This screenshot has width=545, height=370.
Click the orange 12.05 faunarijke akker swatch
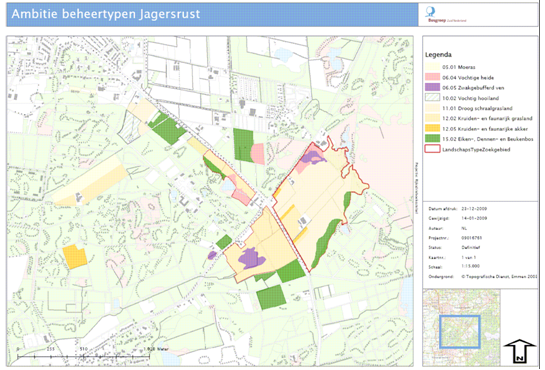coord(432,129)
